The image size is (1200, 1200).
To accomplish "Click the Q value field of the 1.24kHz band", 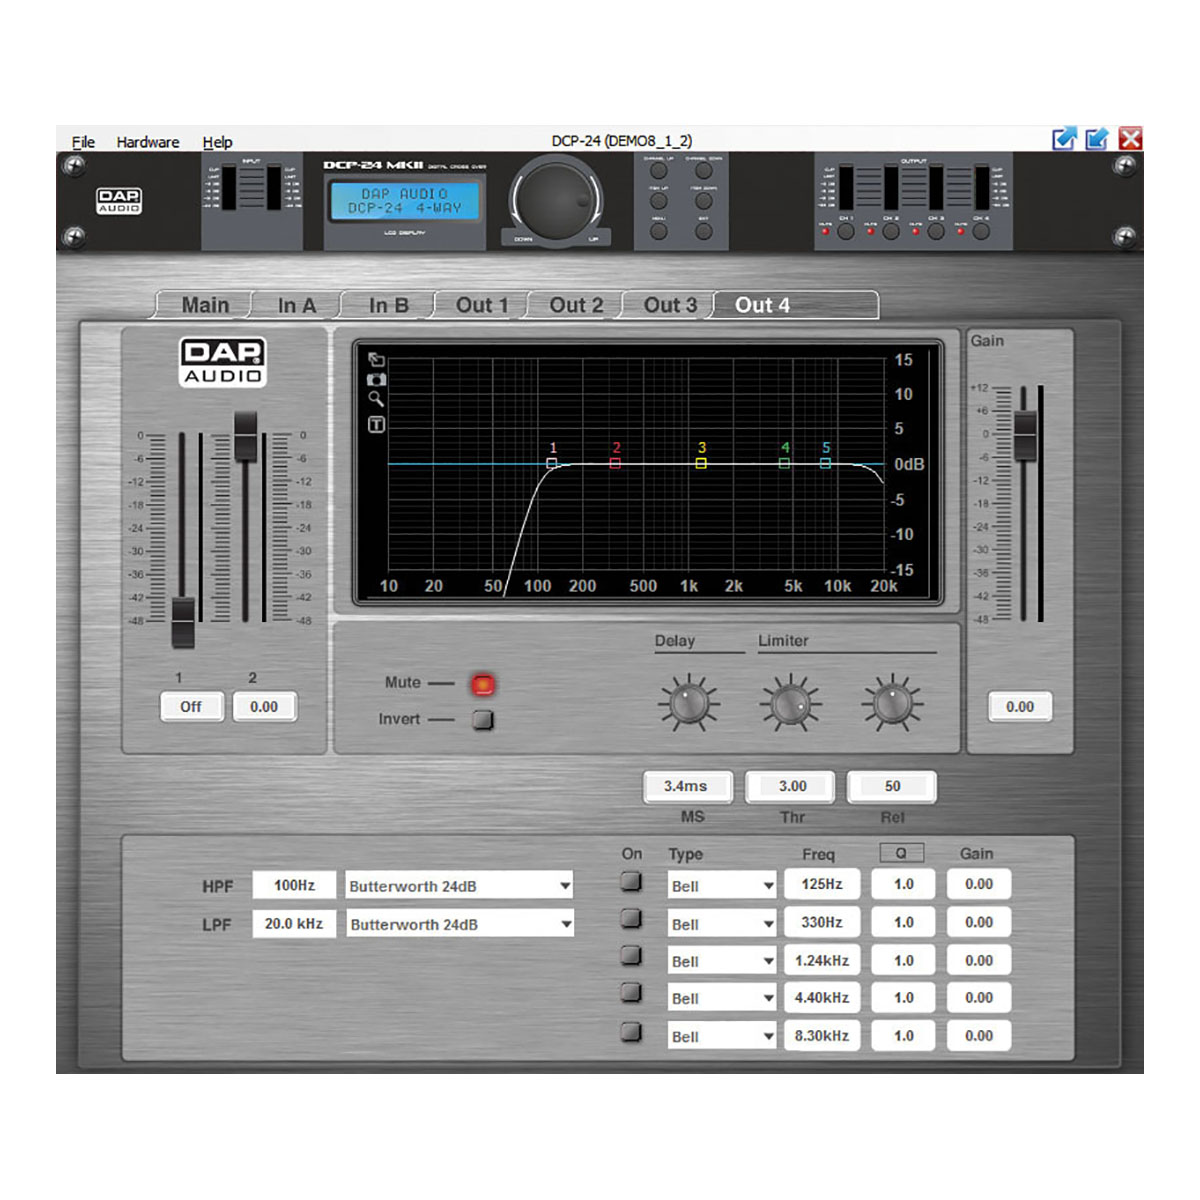I will coord(902,960).
